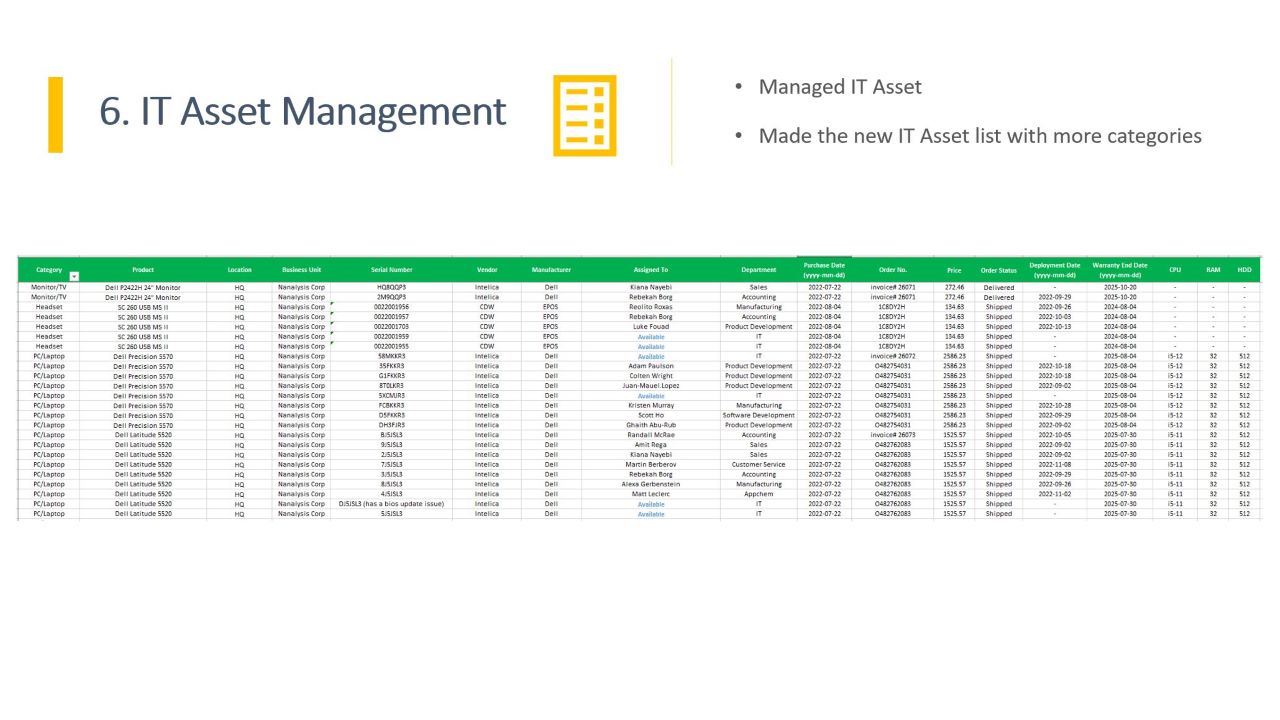This screenshot has height=720, width=1280.
Task: Select assigned name 'Luke Fouad'
Action: coord(651,326)
